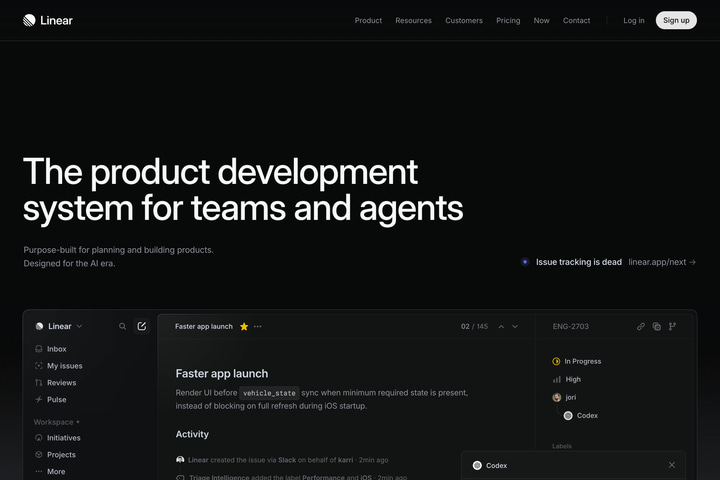Open the Issue tracking is dead announcement
The image size is (720, 480).
(x=579, y=262)
